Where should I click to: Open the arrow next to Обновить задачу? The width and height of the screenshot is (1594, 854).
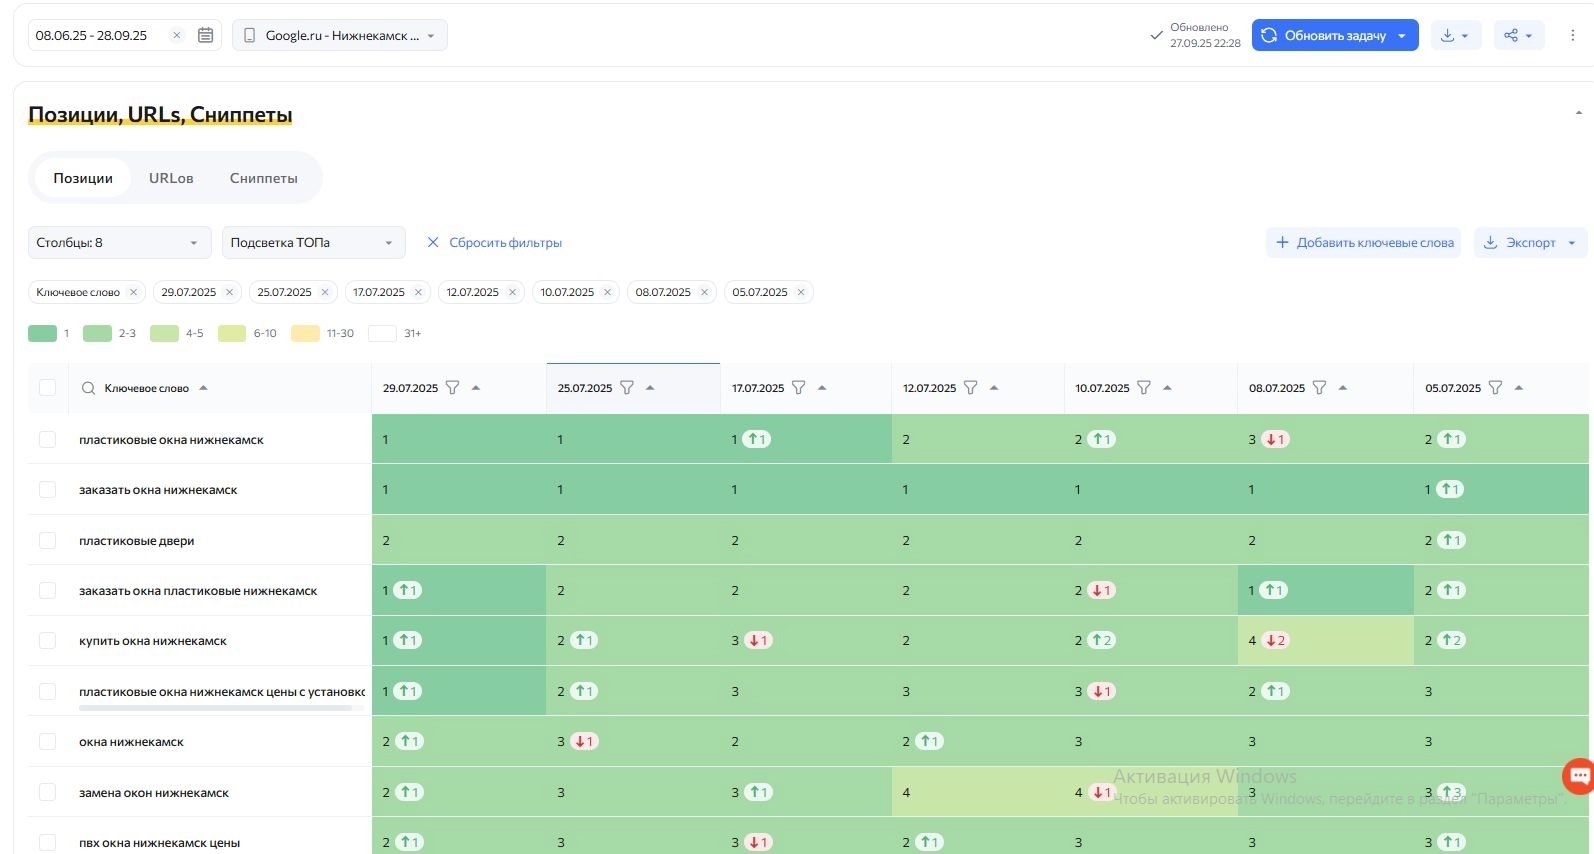[x=1402, y=35]
